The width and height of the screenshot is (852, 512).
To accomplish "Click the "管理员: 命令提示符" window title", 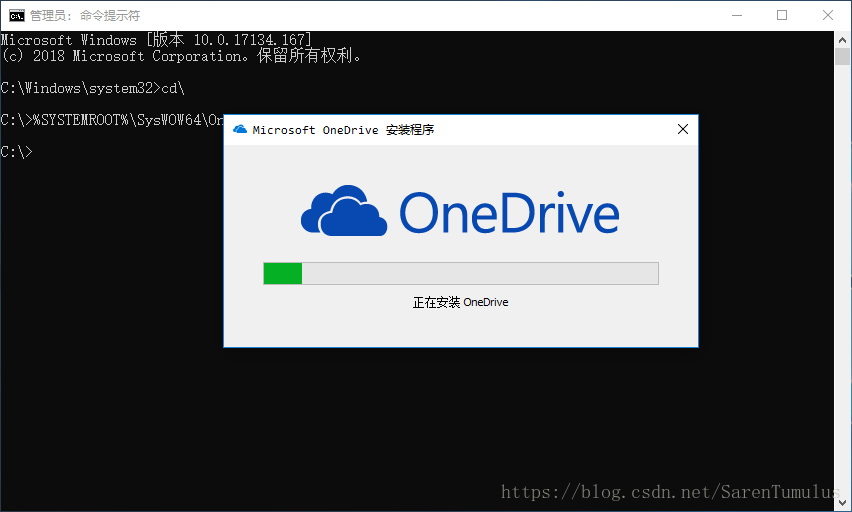I will pos(85,16).
